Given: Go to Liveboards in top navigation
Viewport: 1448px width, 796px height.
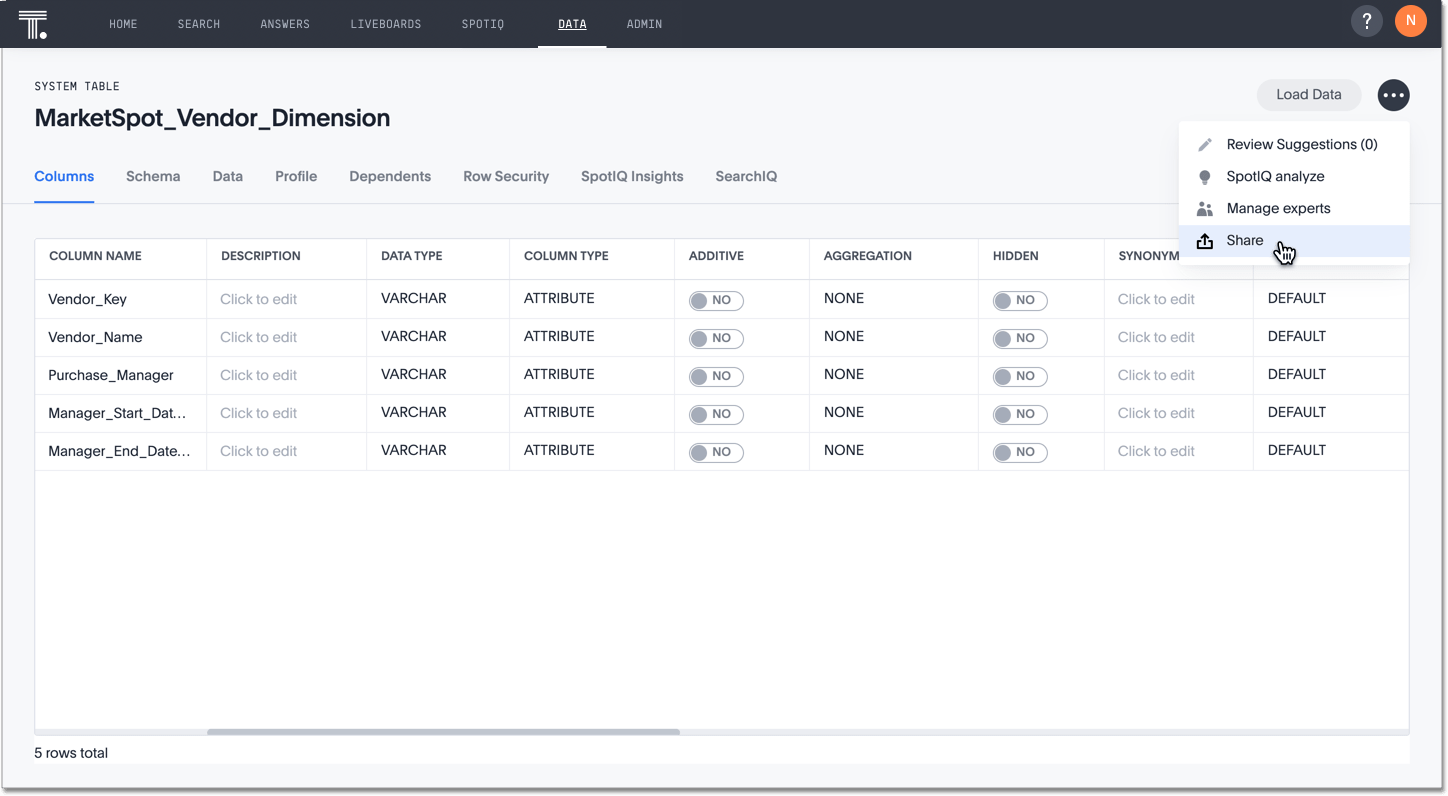Looking at the screenshot, I should [385, 24].
